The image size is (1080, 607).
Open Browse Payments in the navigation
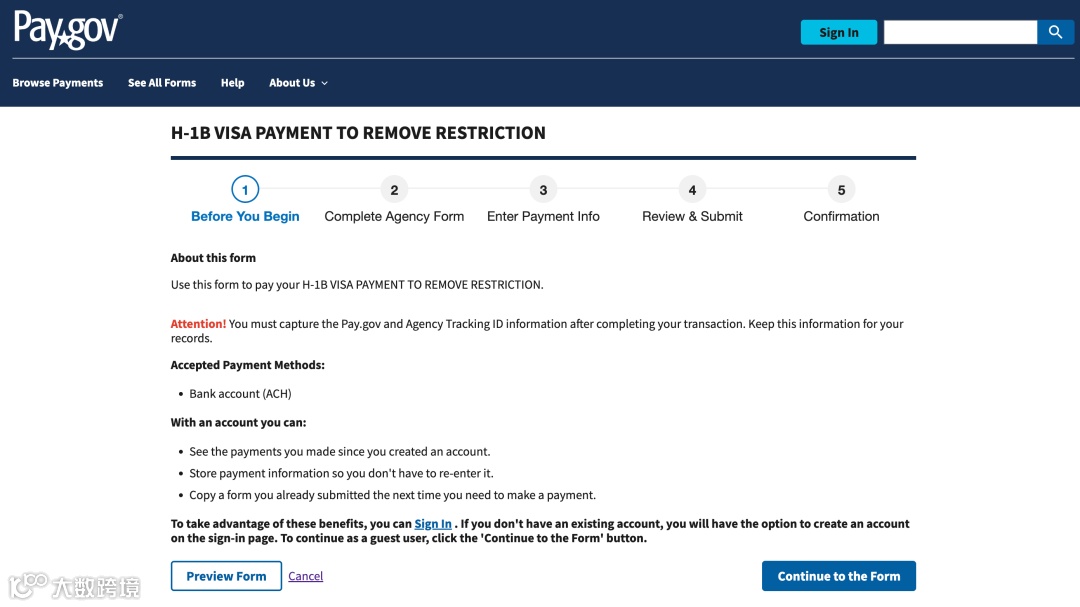(x=58, y=83)
